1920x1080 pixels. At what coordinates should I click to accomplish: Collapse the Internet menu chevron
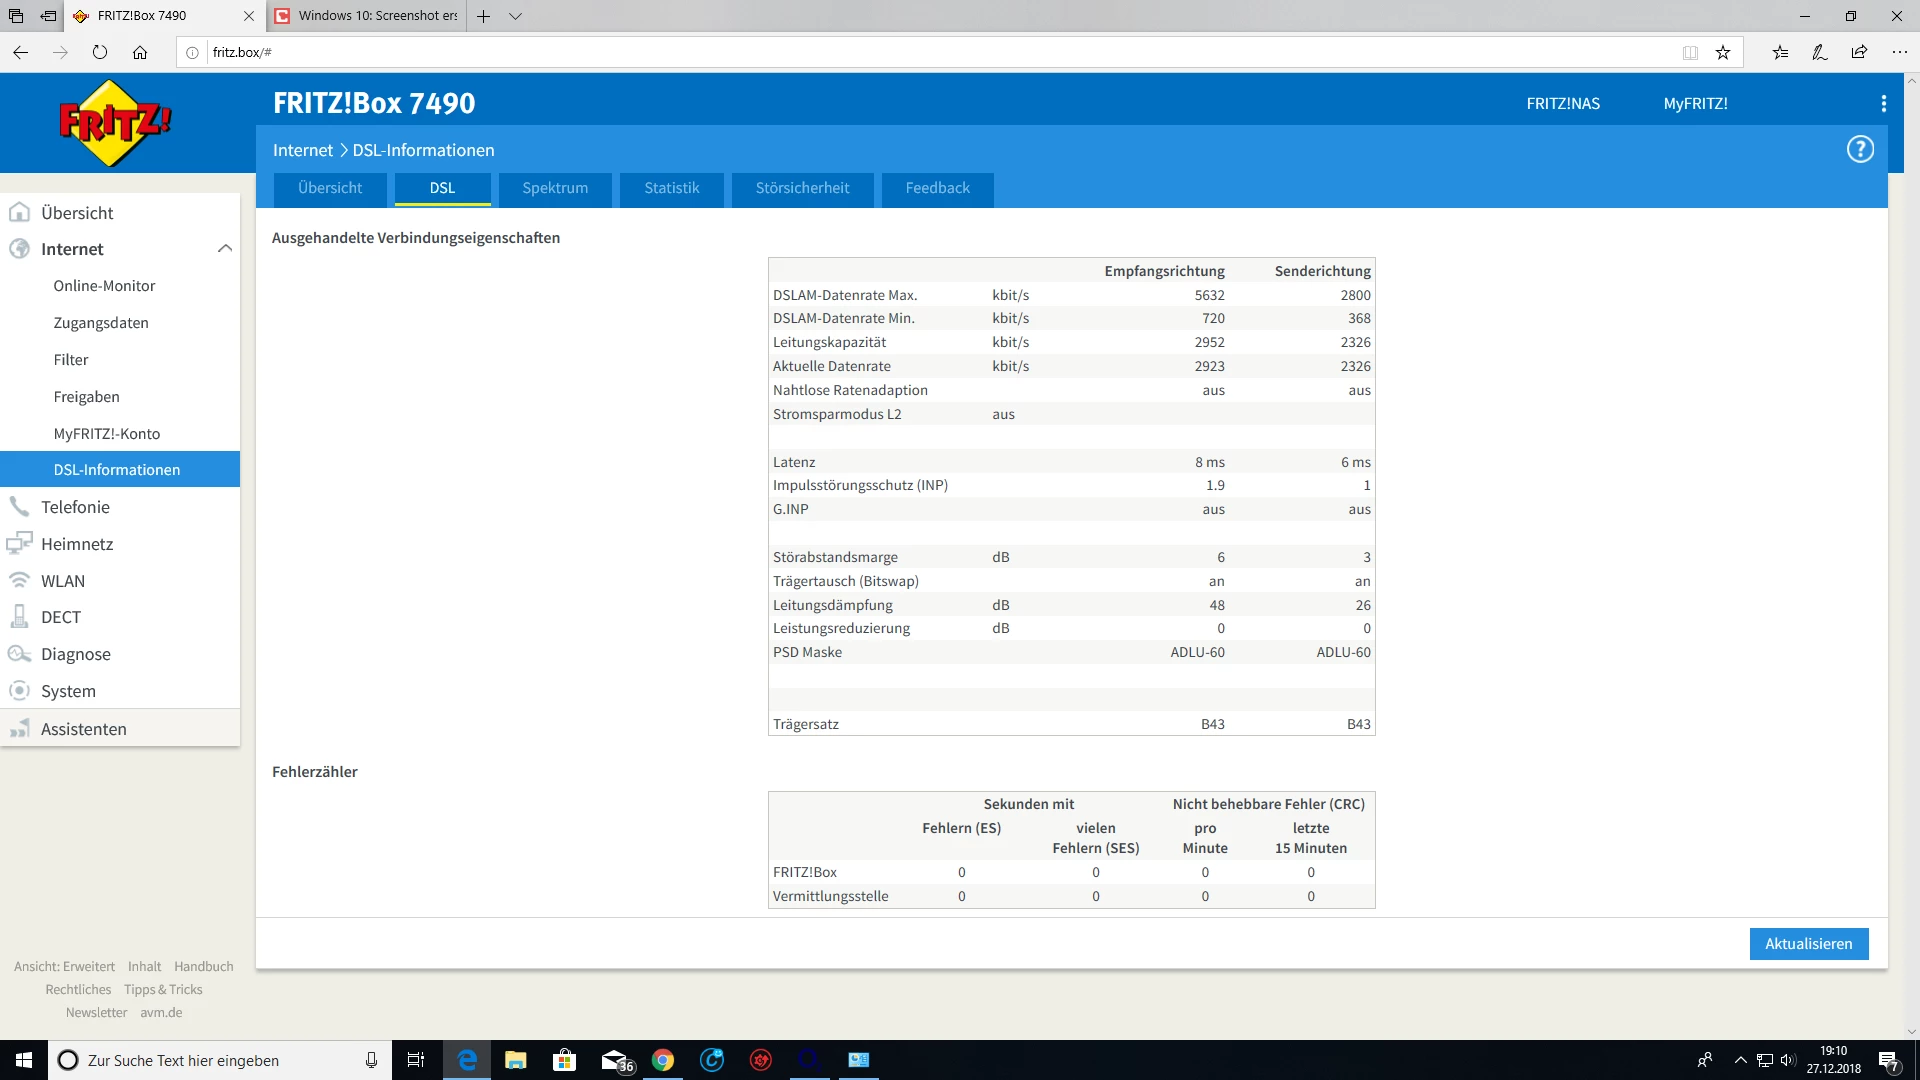pyautogui.click(x=225, y=249)
